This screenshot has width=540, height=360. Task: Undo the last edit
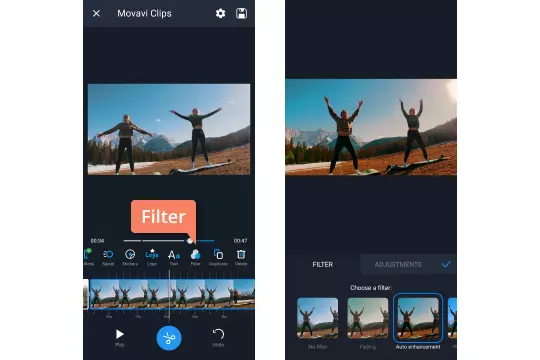pyautogui.click(x=218, y=337)
